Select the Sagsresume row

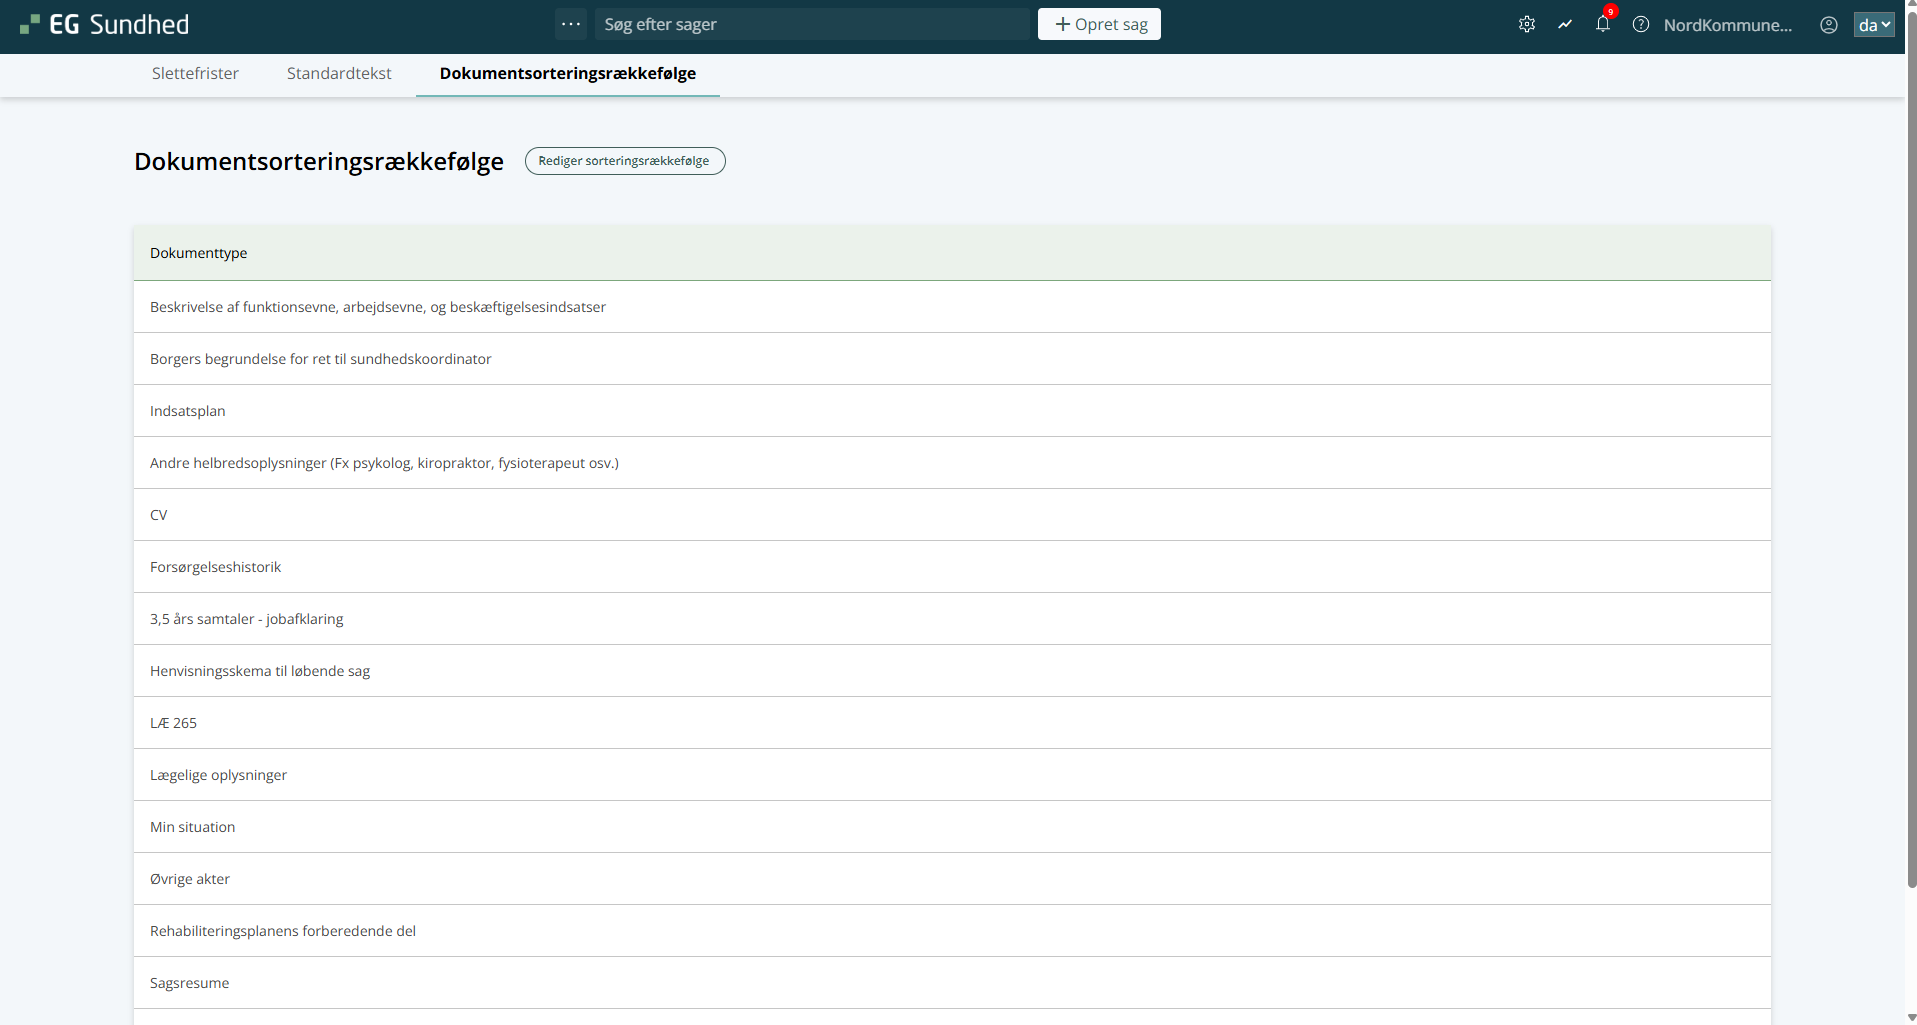[189, 983]
